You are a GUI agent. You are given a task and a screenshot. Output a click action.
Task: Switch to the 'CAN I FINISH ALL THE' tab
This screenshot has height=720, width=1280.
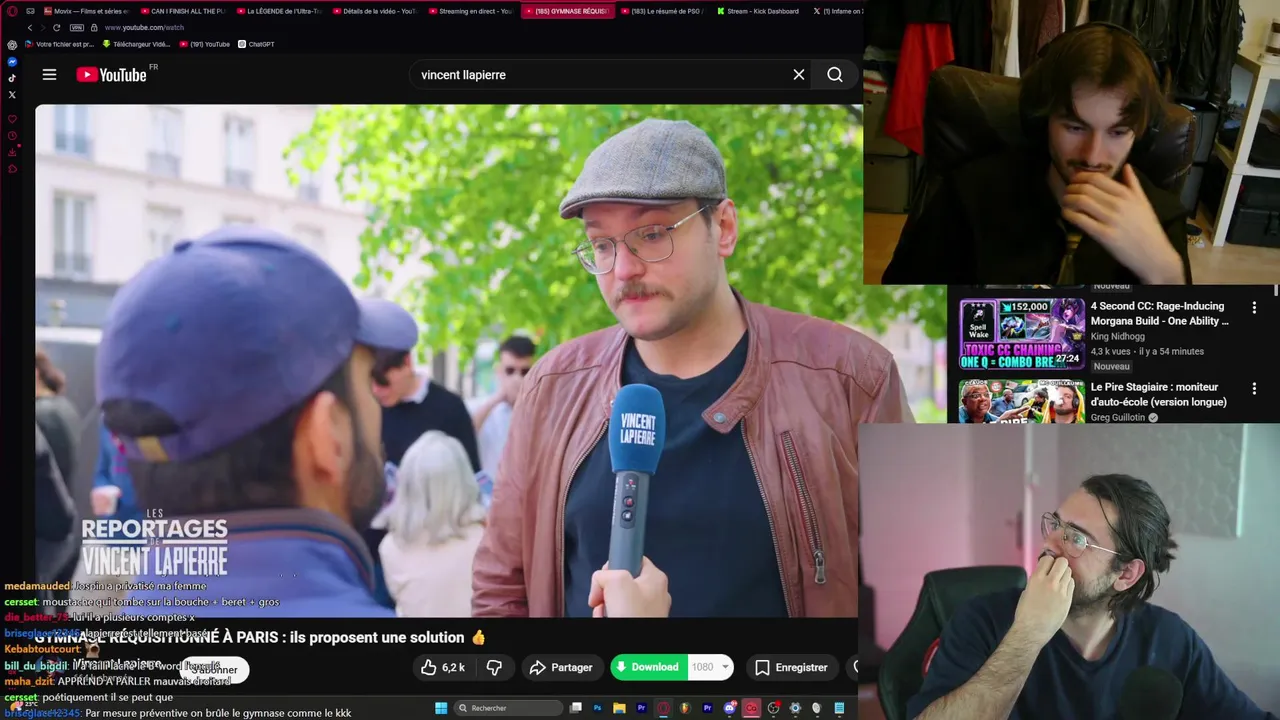(182, 11)
